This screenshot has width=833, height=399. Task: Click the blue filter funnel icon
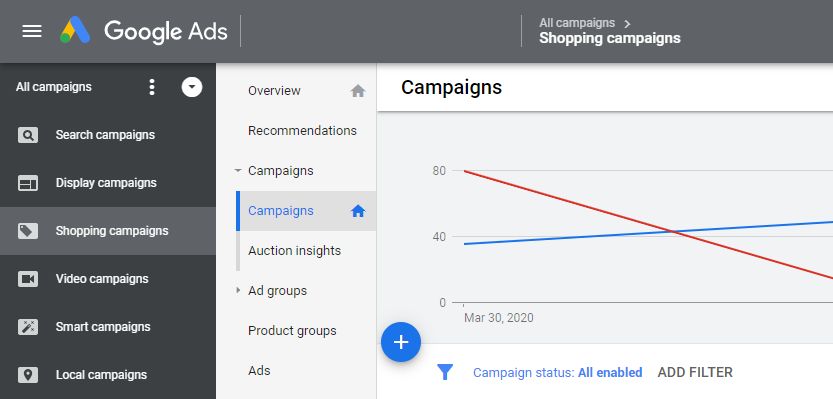tap(445, 372)
